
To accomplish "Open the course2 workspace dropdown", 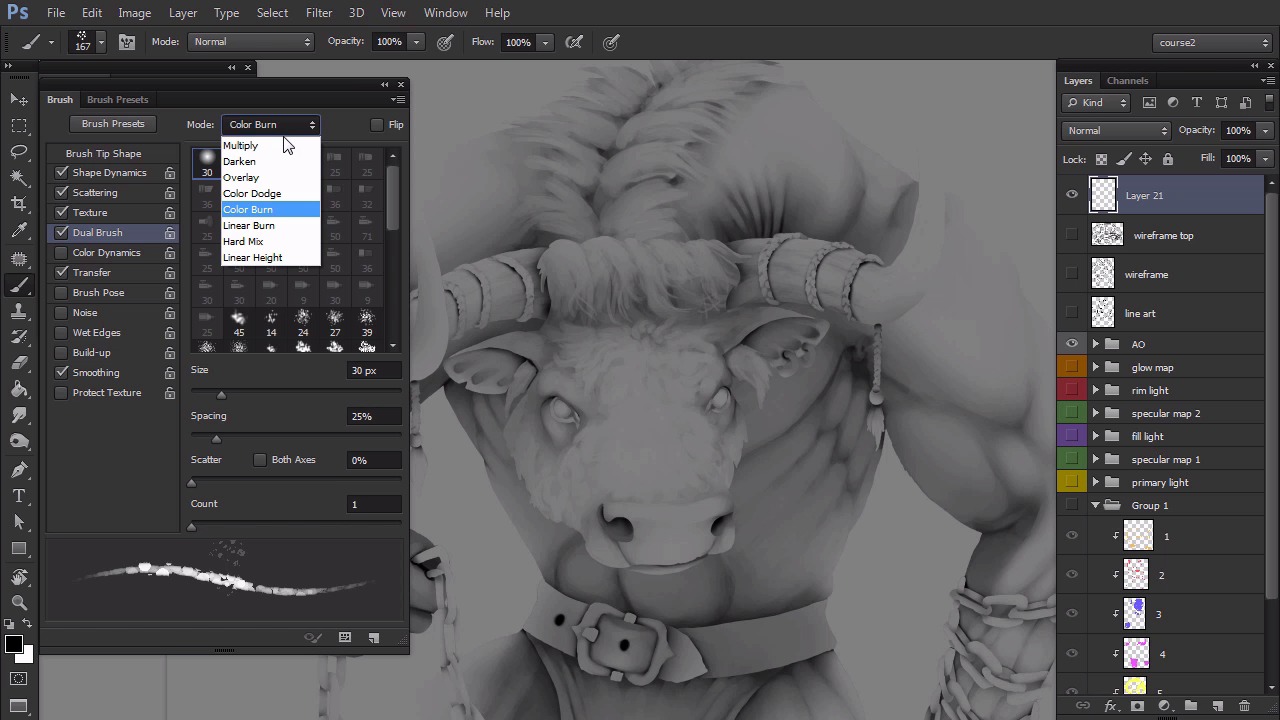I will (x=1212, y=43).
